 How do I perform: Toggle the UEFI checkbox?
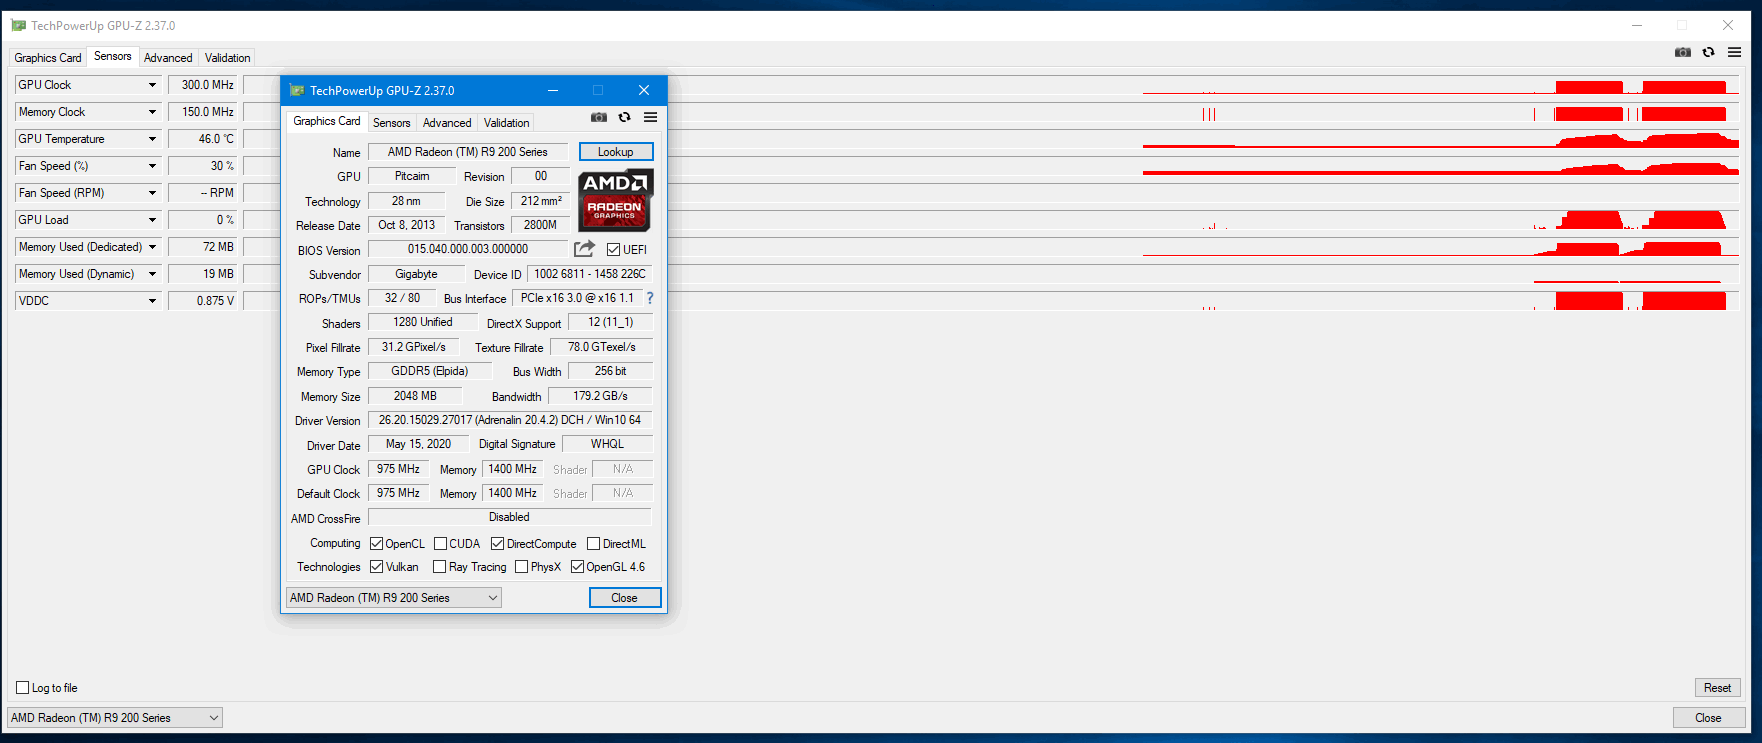[x=614, y=249]
